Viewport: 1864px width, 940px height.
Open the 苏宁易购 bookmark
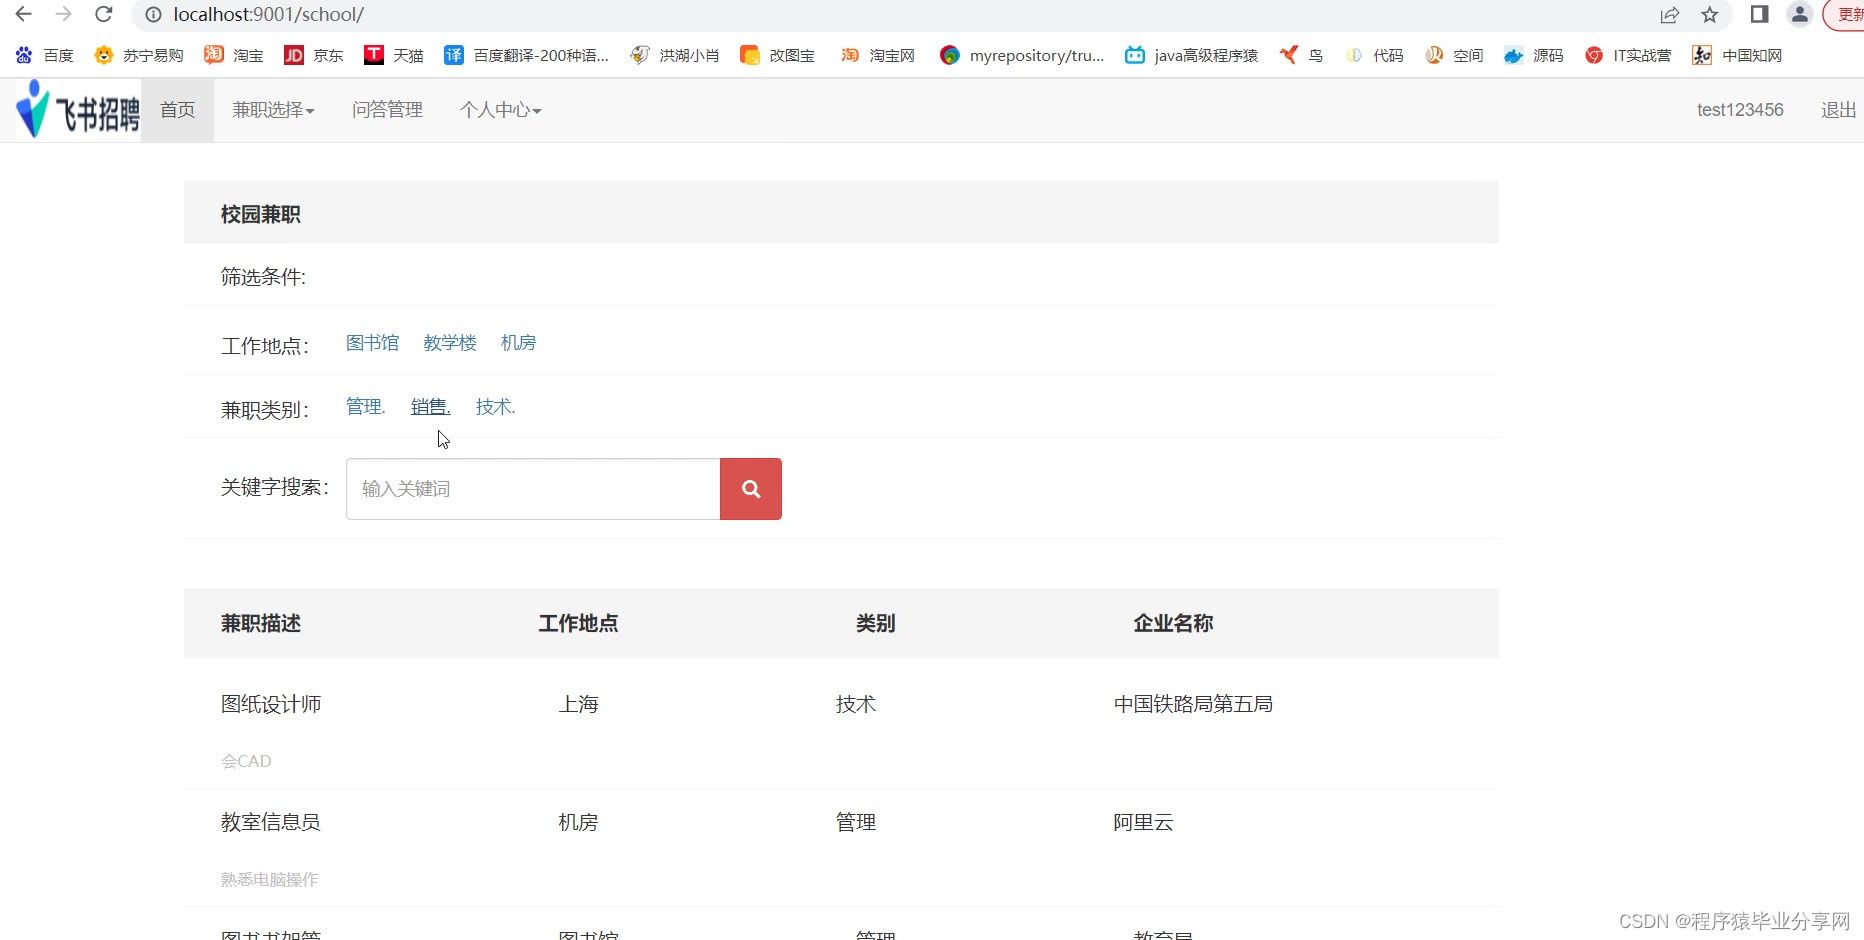[139, 55]
